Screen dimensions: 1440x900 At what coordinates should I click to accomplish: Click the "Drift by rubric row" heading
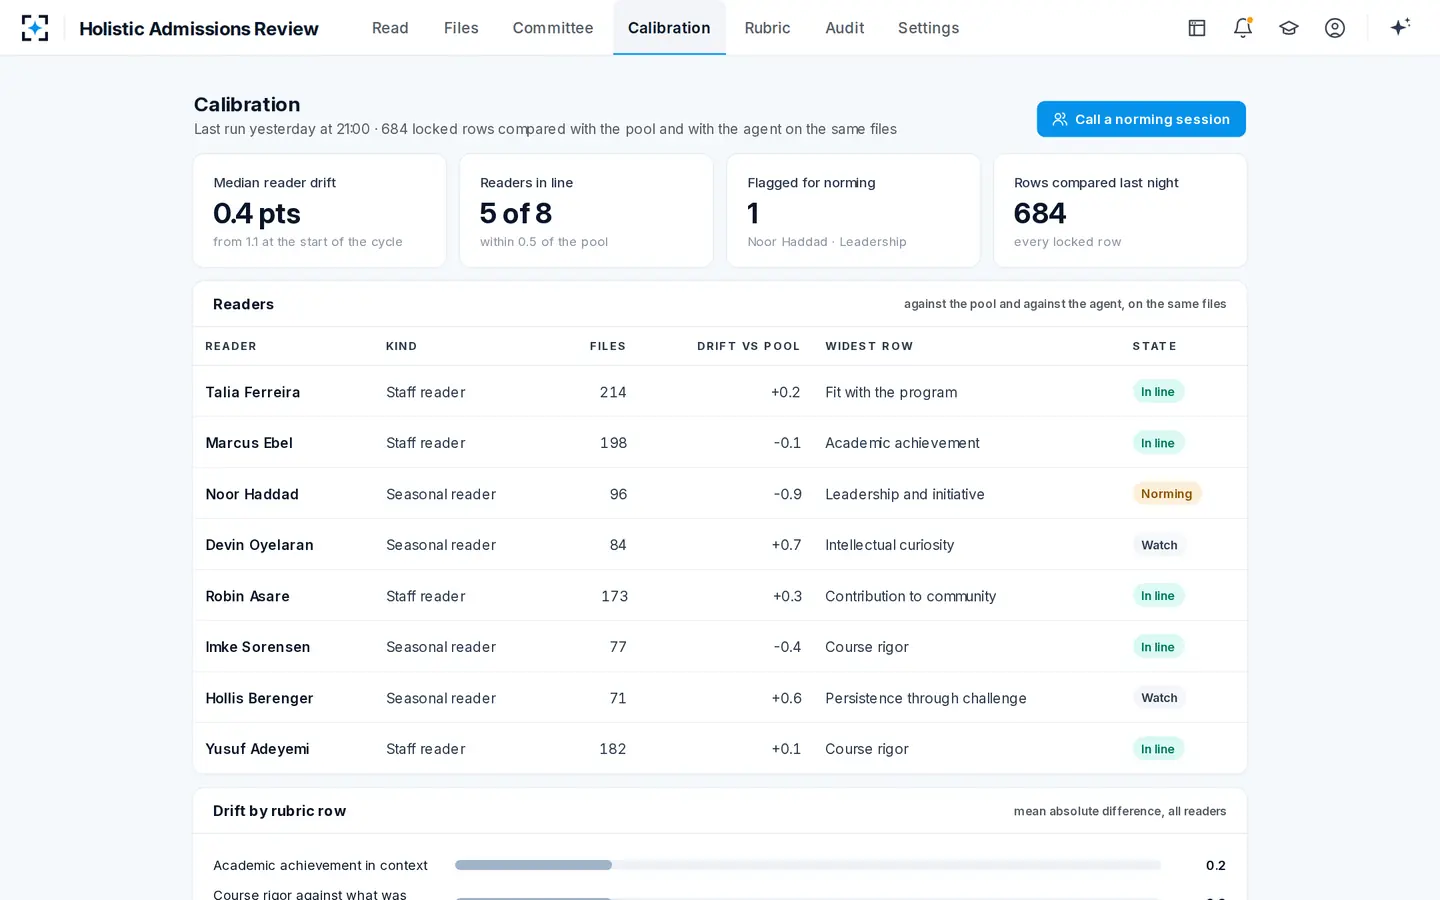280,811
